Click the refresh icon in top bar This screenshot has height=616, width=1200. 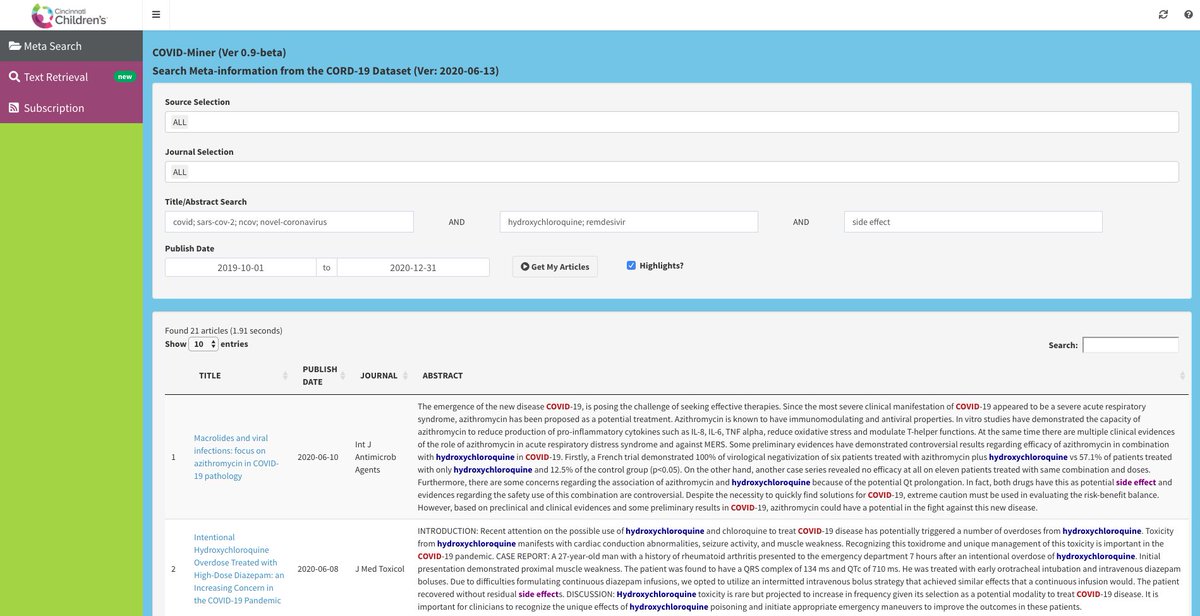click(x=1163, y=15)
